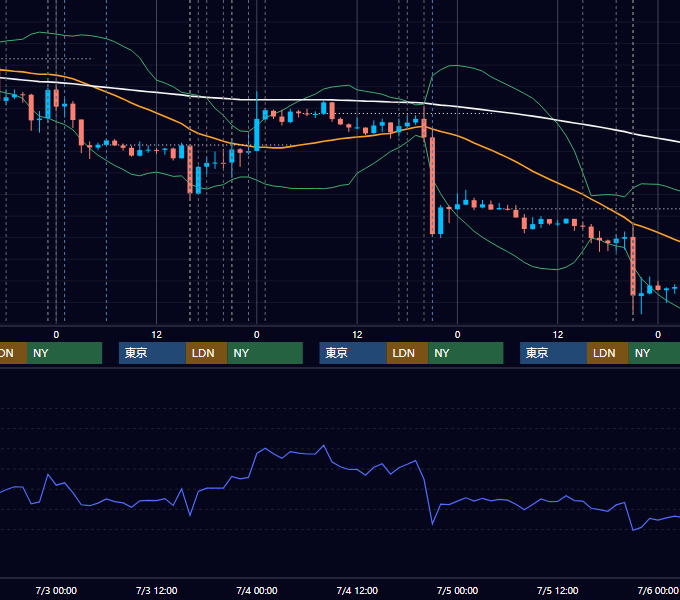Select the tall red candle before 7/5 00:00
This screenshot has height=600, width=680.
click(x=432, y=186)
